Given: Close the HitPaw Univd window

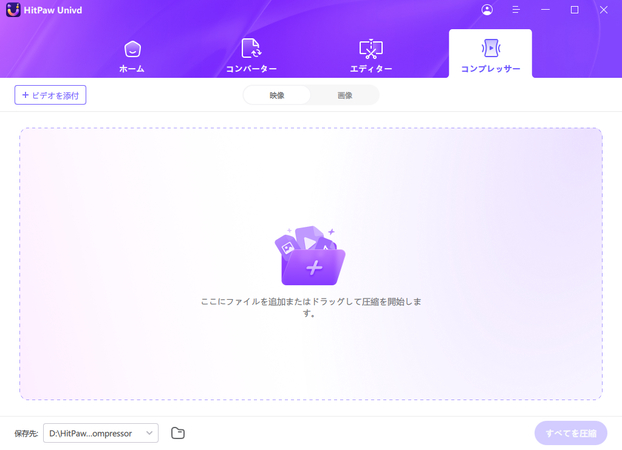Looking at the screenshot, I should pos(604,10).
